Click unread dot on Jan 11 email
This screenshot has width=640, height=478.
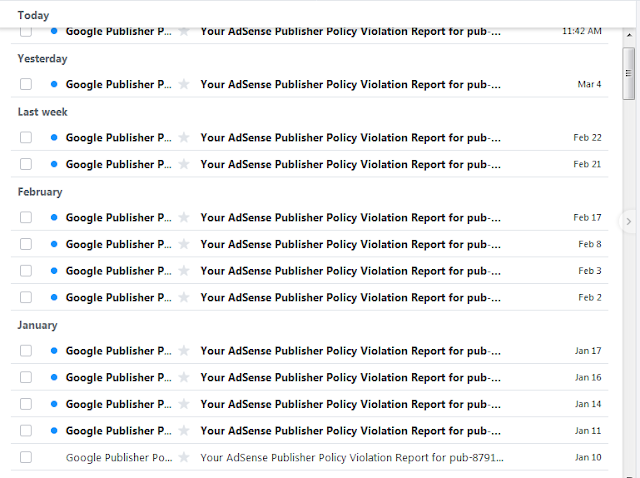(54, 431)
